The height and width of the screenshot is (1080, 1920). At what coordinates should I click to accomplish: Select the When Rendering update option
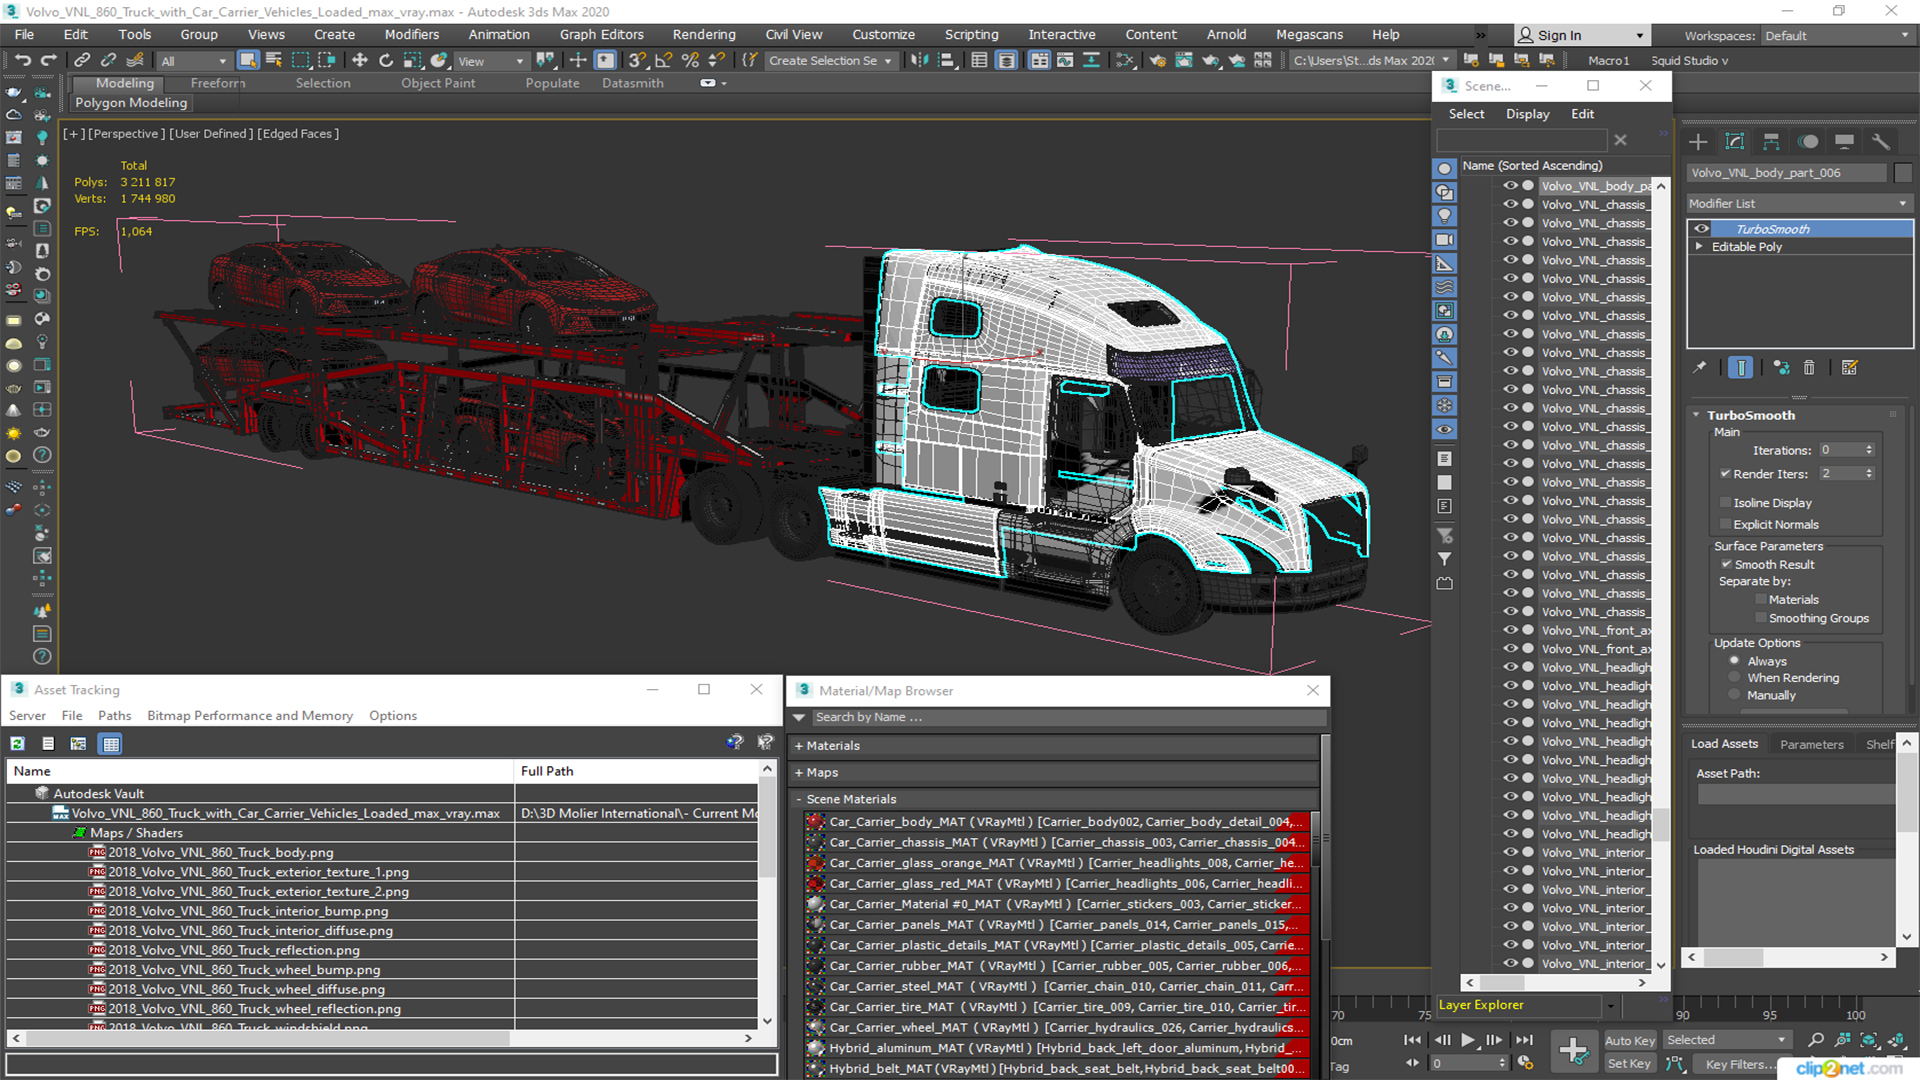click(x=1734, y=678)
